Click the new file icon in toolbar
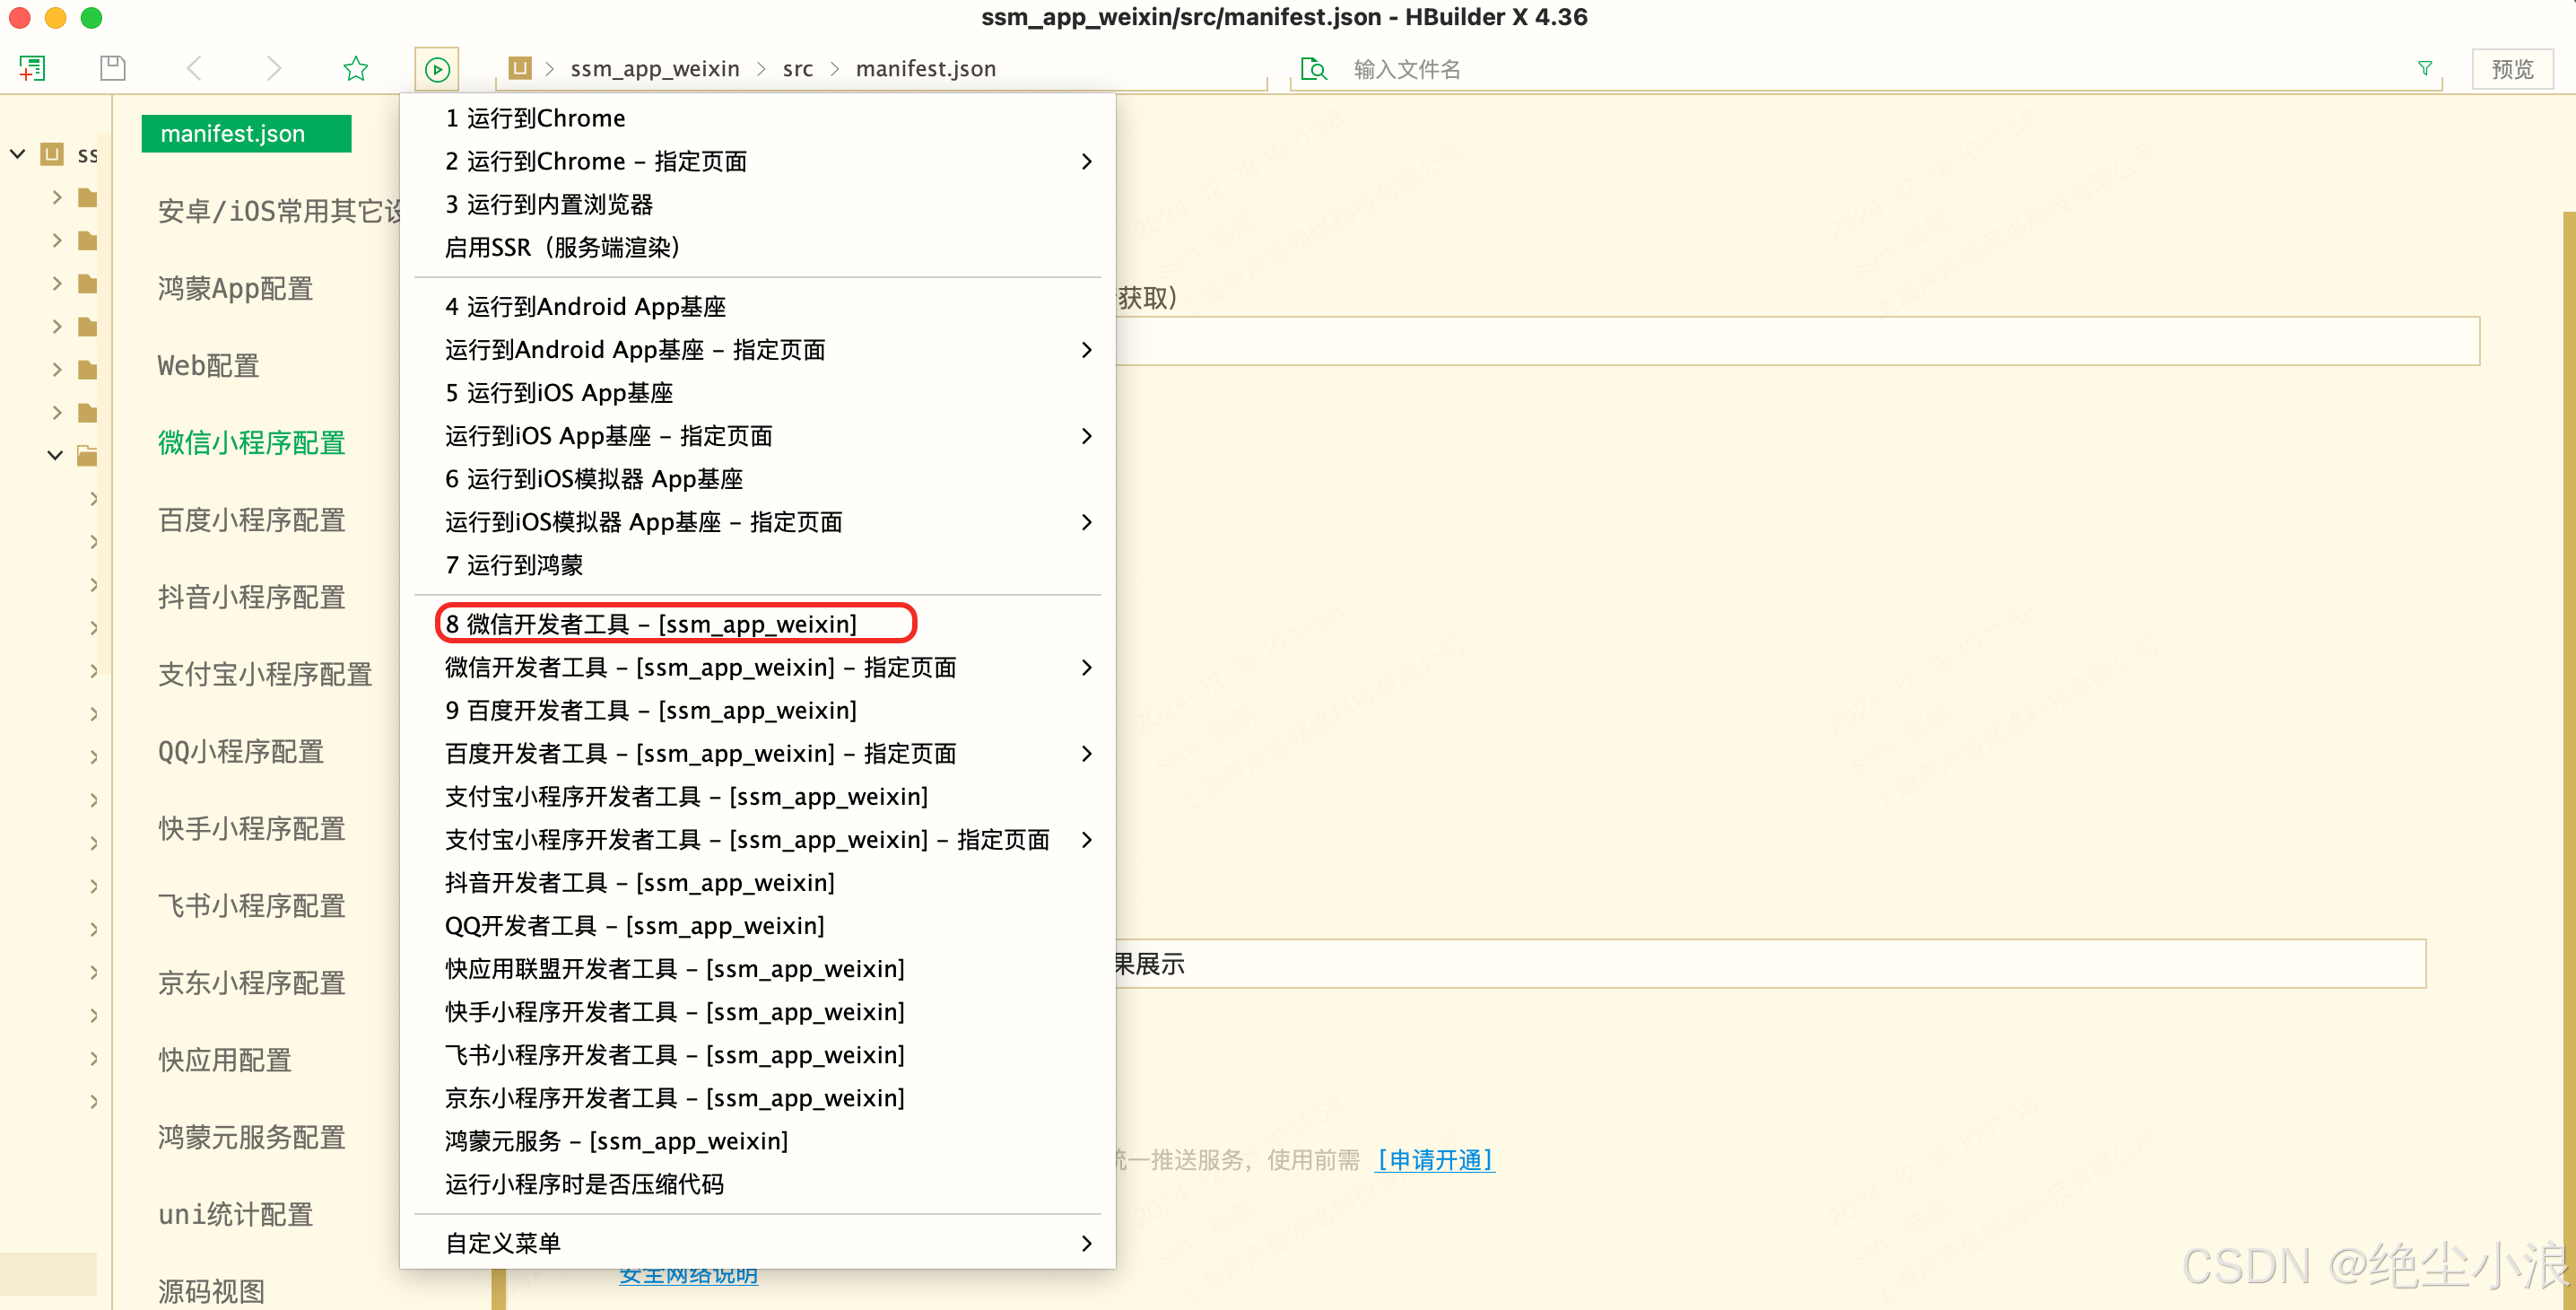 [x=32, y=68]
